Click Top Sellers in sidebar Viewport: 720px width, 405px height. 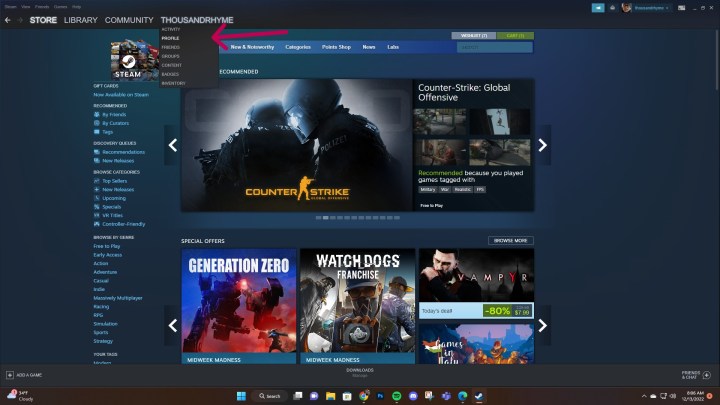[x=115, y=181]
